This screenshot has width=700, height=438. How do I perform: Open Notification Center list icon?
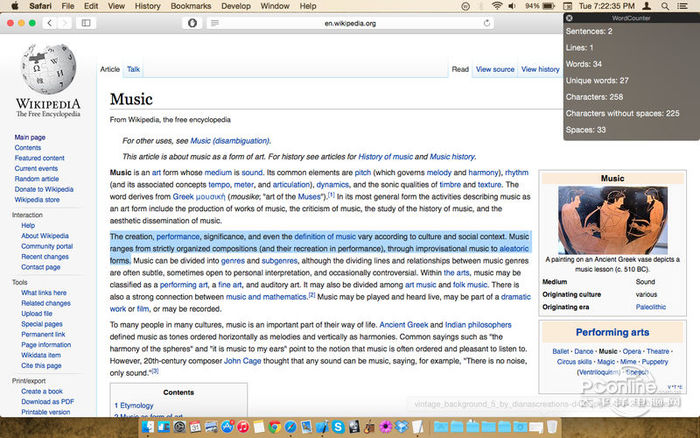pyautogui.click(x=683, y=6)
